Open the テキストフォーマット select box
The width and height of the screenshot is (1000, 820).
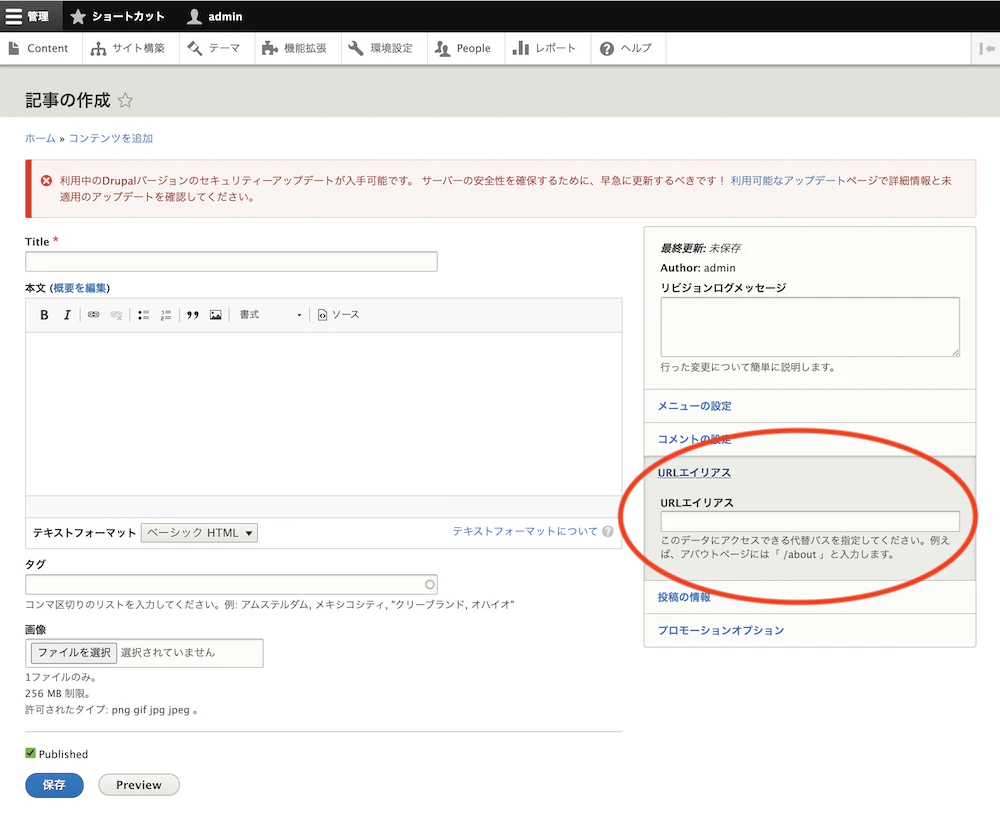199,532
